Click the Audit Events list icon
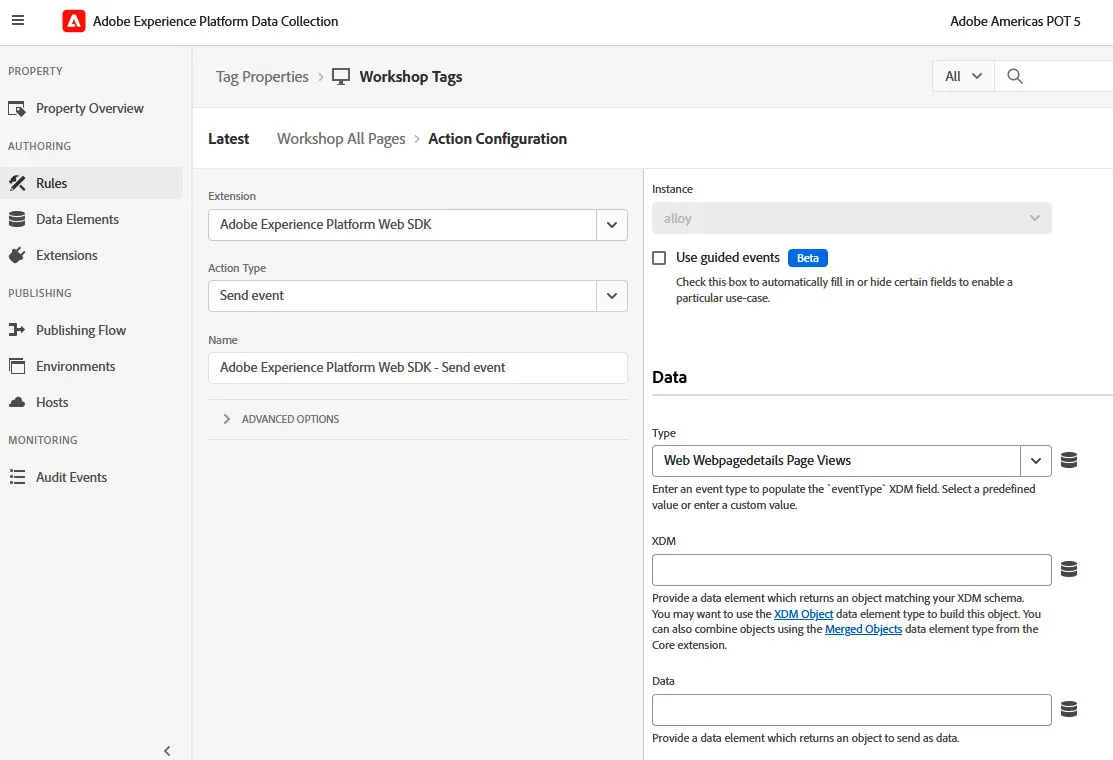The width and height of the screenshot is (1113, 760). coord(17,477)
